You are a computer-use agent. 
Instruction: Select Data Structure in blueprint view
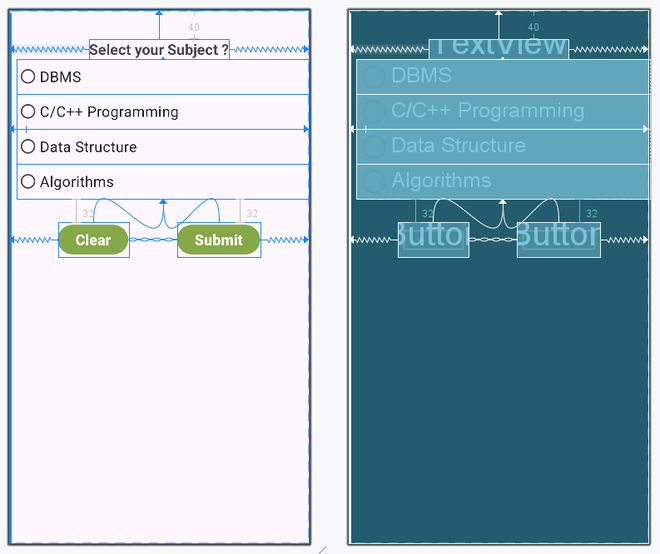(x=503, y=147)
